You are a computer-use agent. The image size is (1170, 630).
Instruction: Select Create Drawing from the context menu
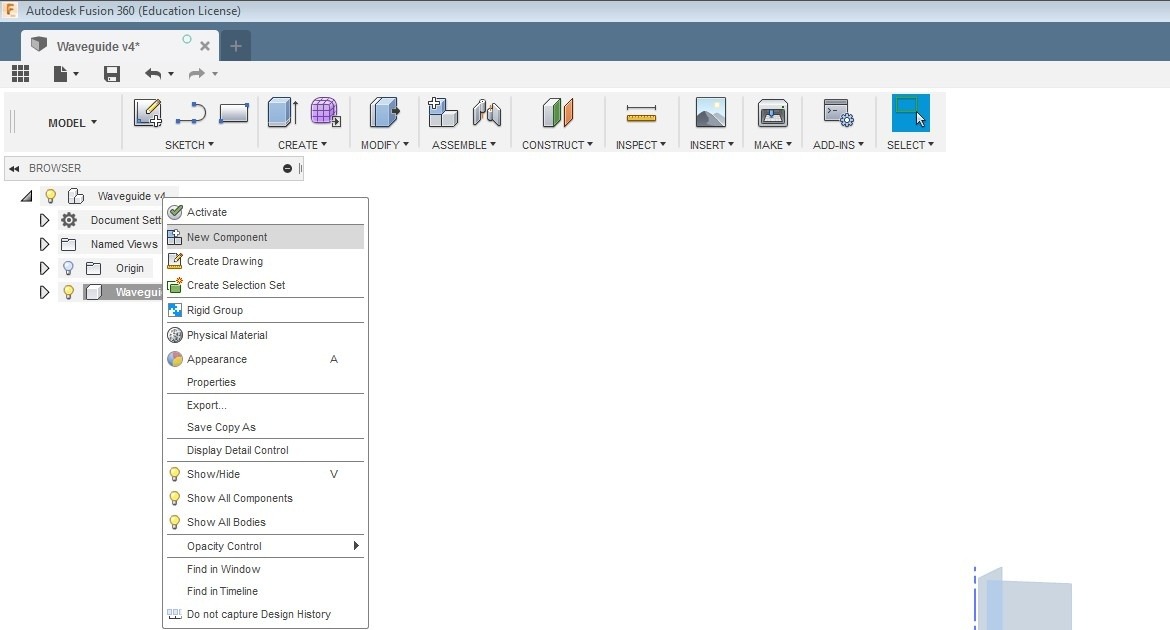265,261
